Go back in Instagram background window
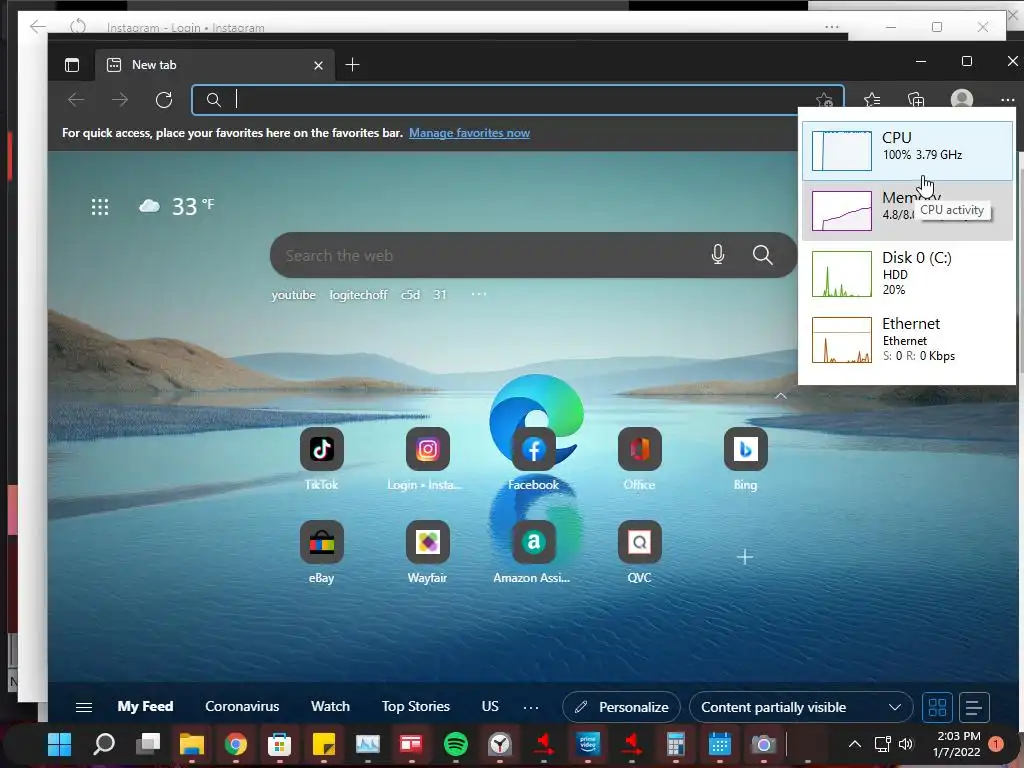 point(38,26)
